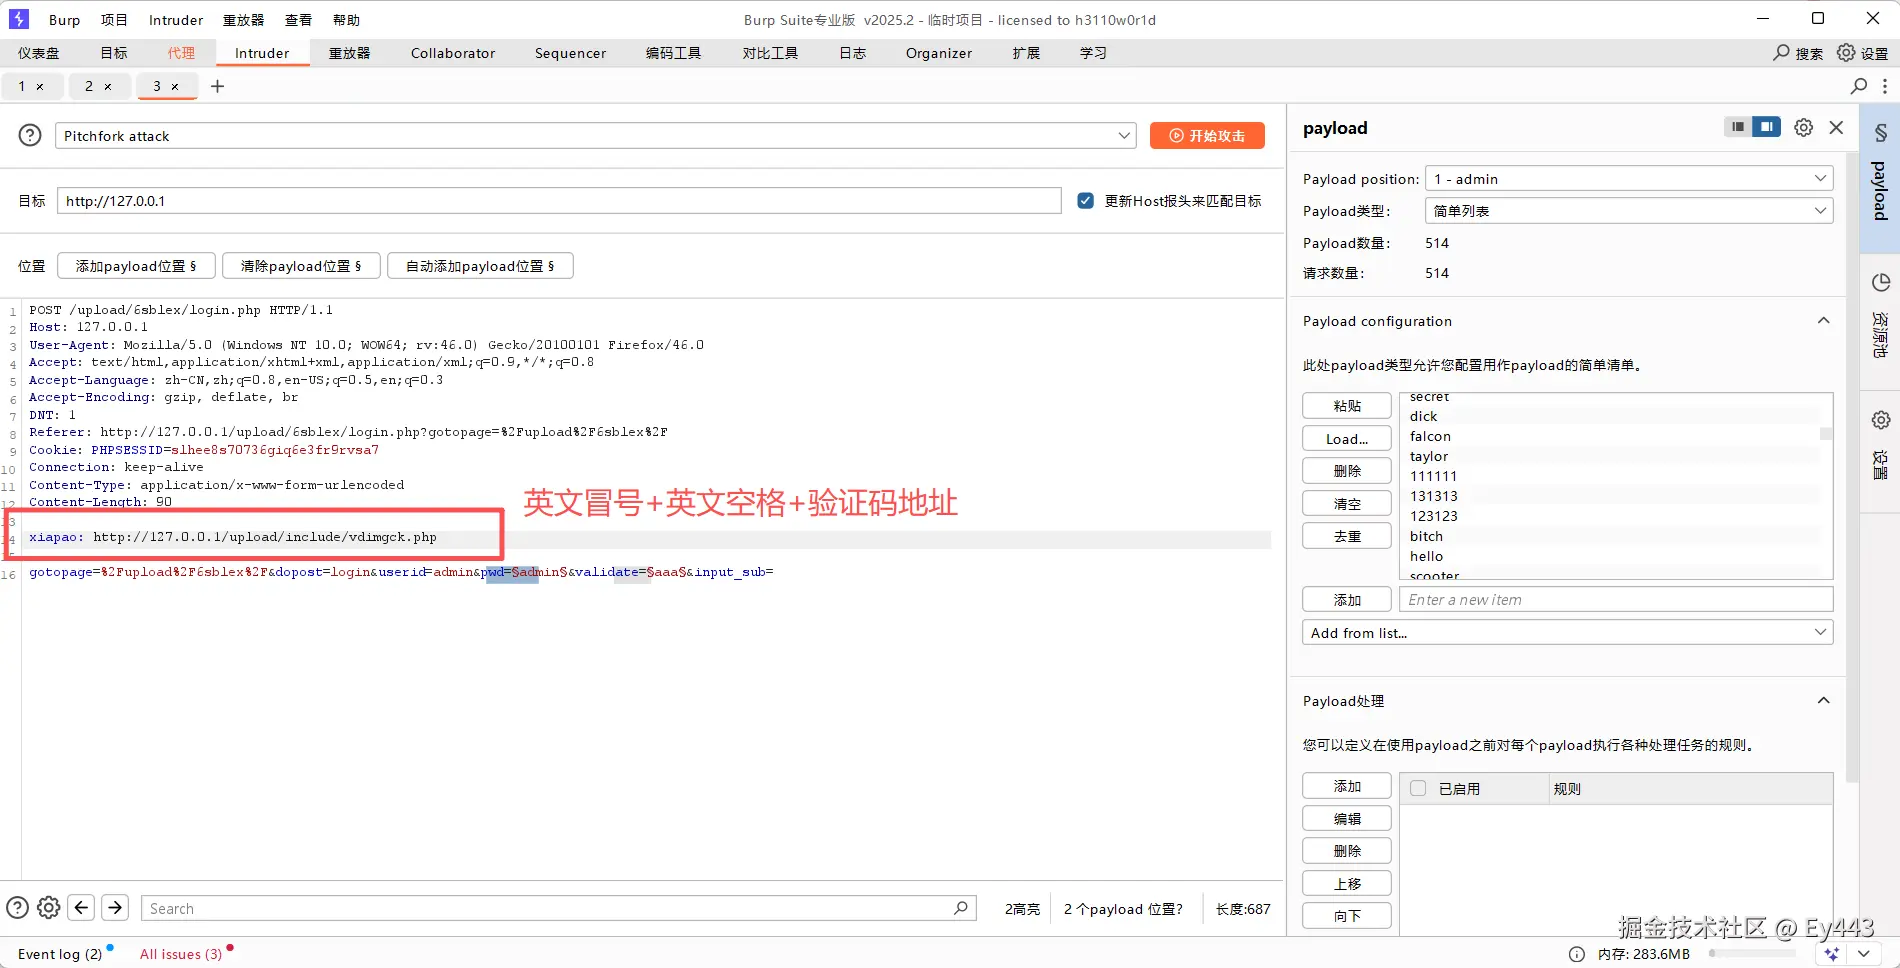Collapse the Payload configuration section
The height and width of the screenshot is (968, 1900).
(1823, 321)
